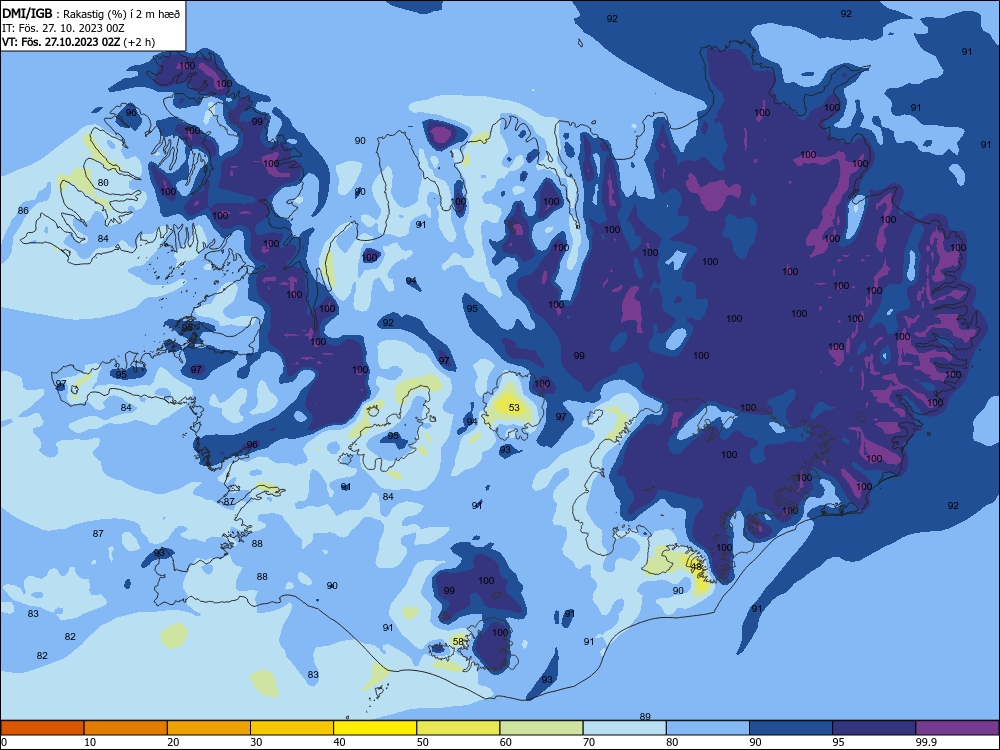Click the 'VT: Fös. 27.10.2023 02Z' line
The image size is (1000, 750).
(x=61, y=42)
